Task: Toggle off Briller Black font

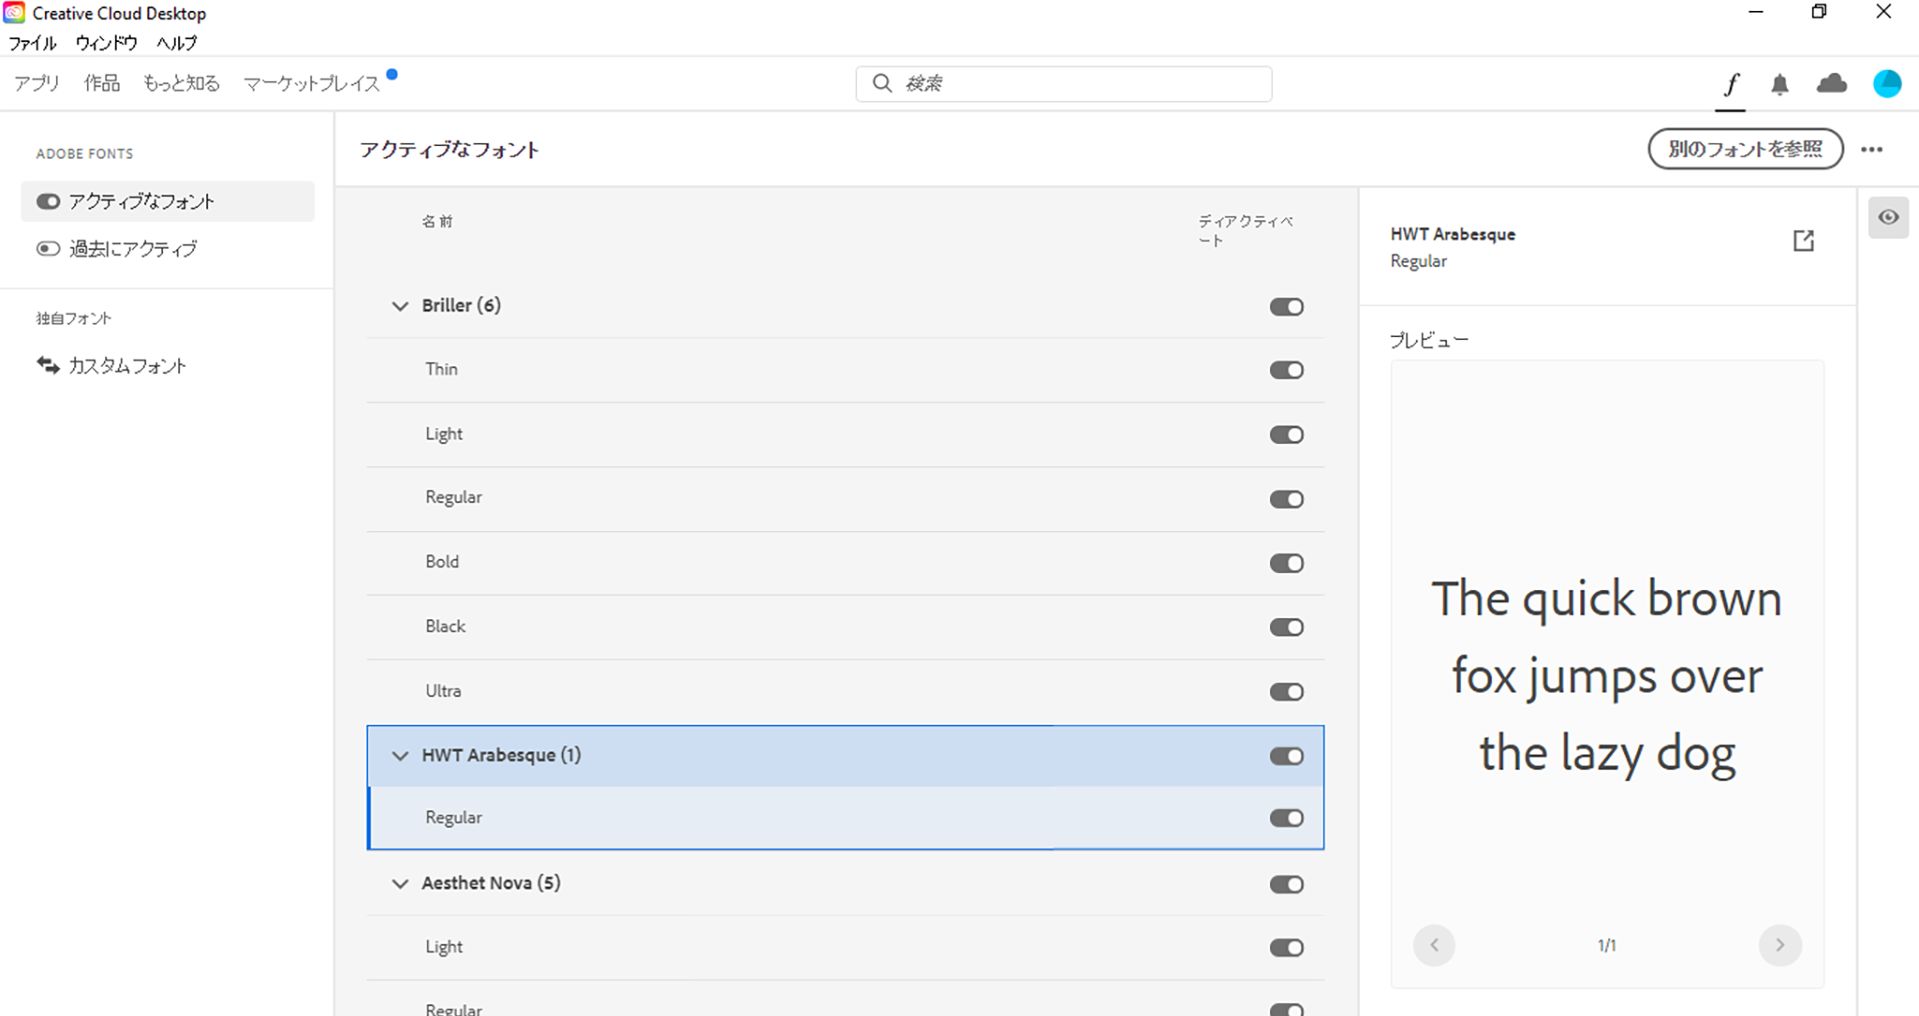Action: (x=1287, y=627)
